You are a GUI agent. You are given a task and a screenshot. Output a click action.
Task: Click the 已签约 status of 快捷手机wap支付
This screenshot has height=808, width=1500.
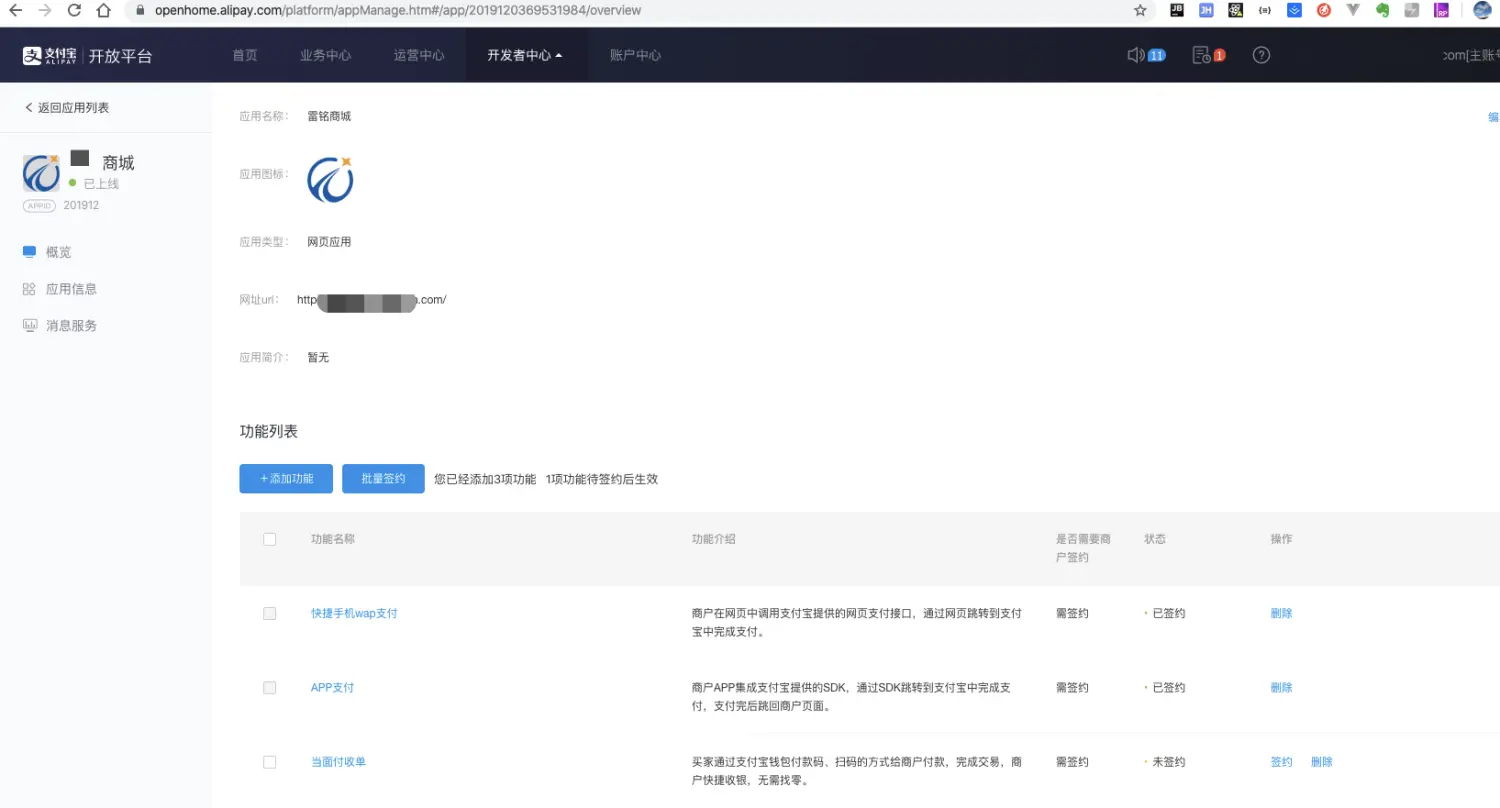click(1168, 613)
